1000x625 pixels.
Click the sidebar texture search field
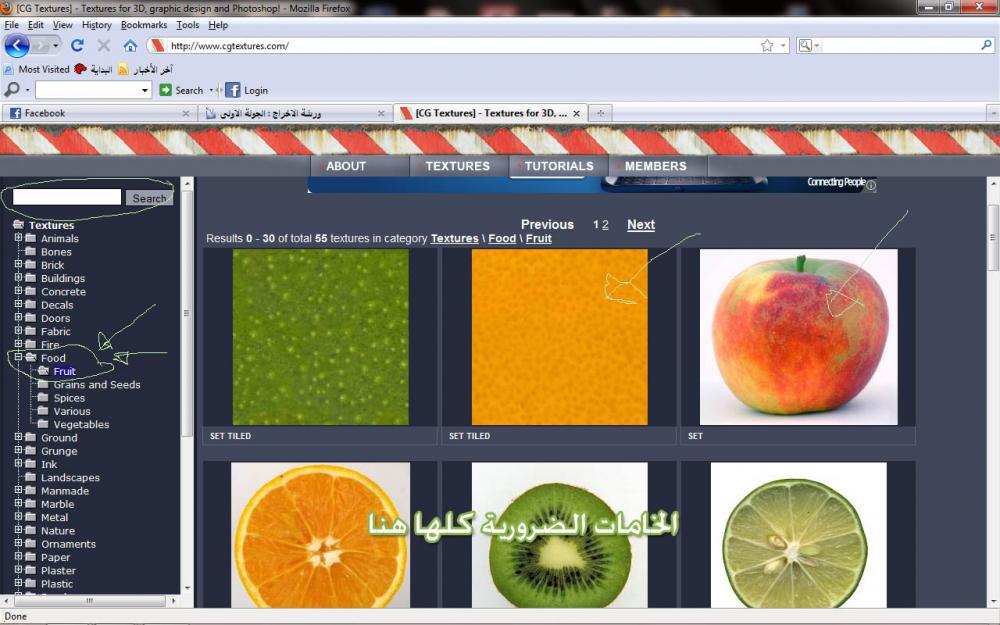[67, 197]
